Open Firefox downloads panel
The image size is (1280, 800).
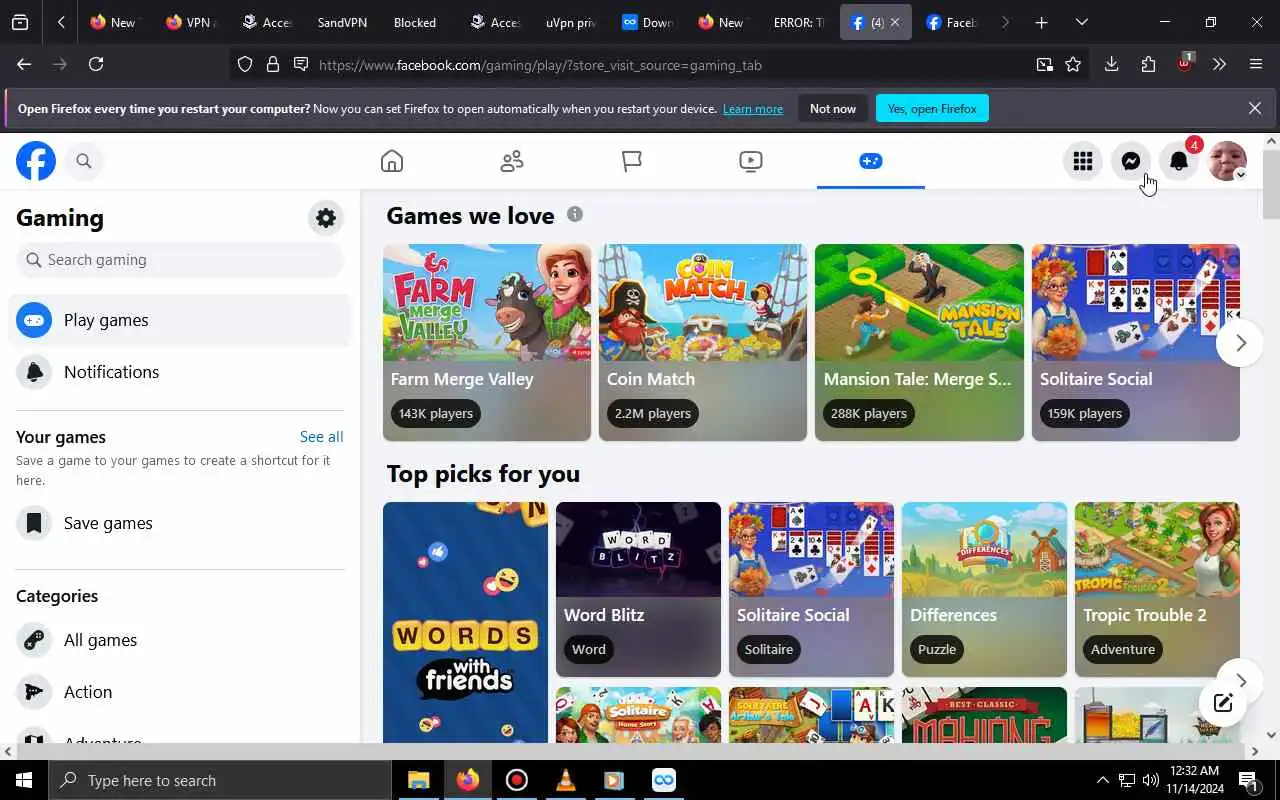pyautogui.click(x=1111, y=64)
